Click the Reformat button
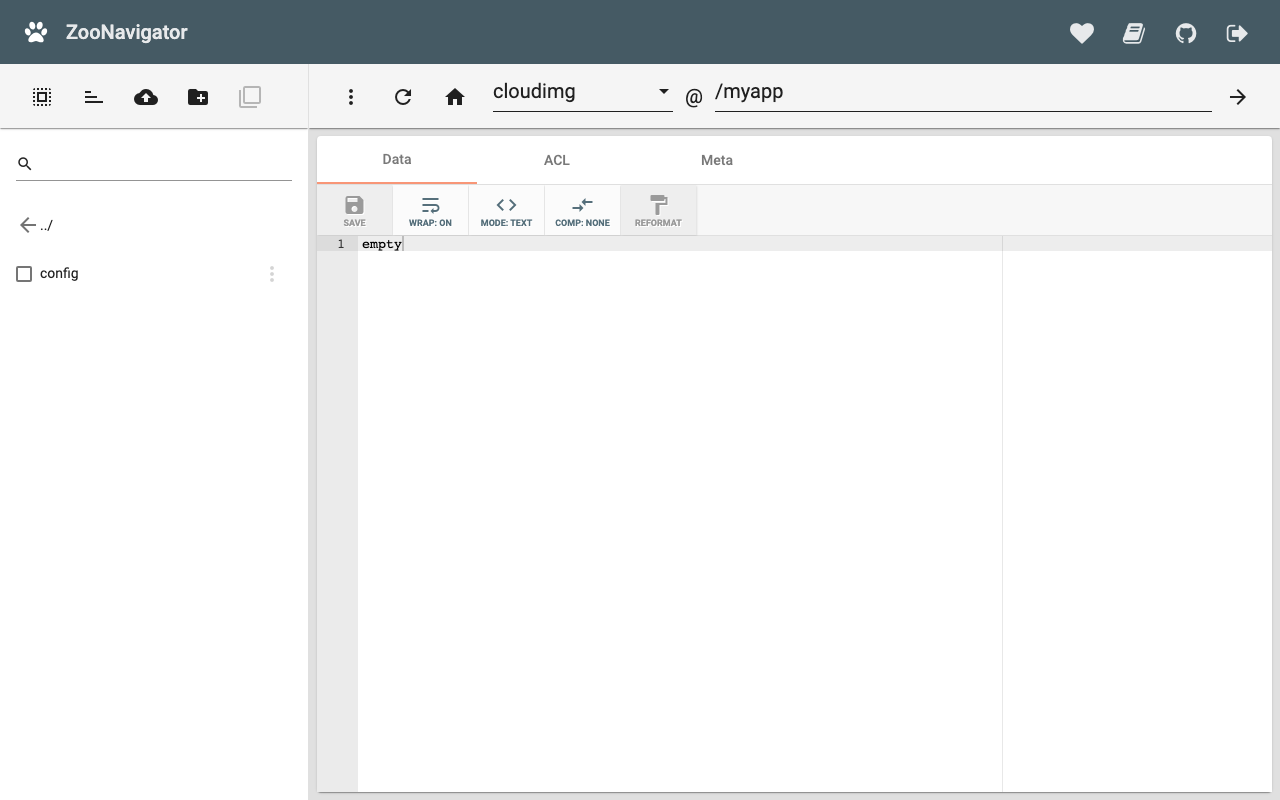Screen dimensions: 1280x800 tap(658, 211)
